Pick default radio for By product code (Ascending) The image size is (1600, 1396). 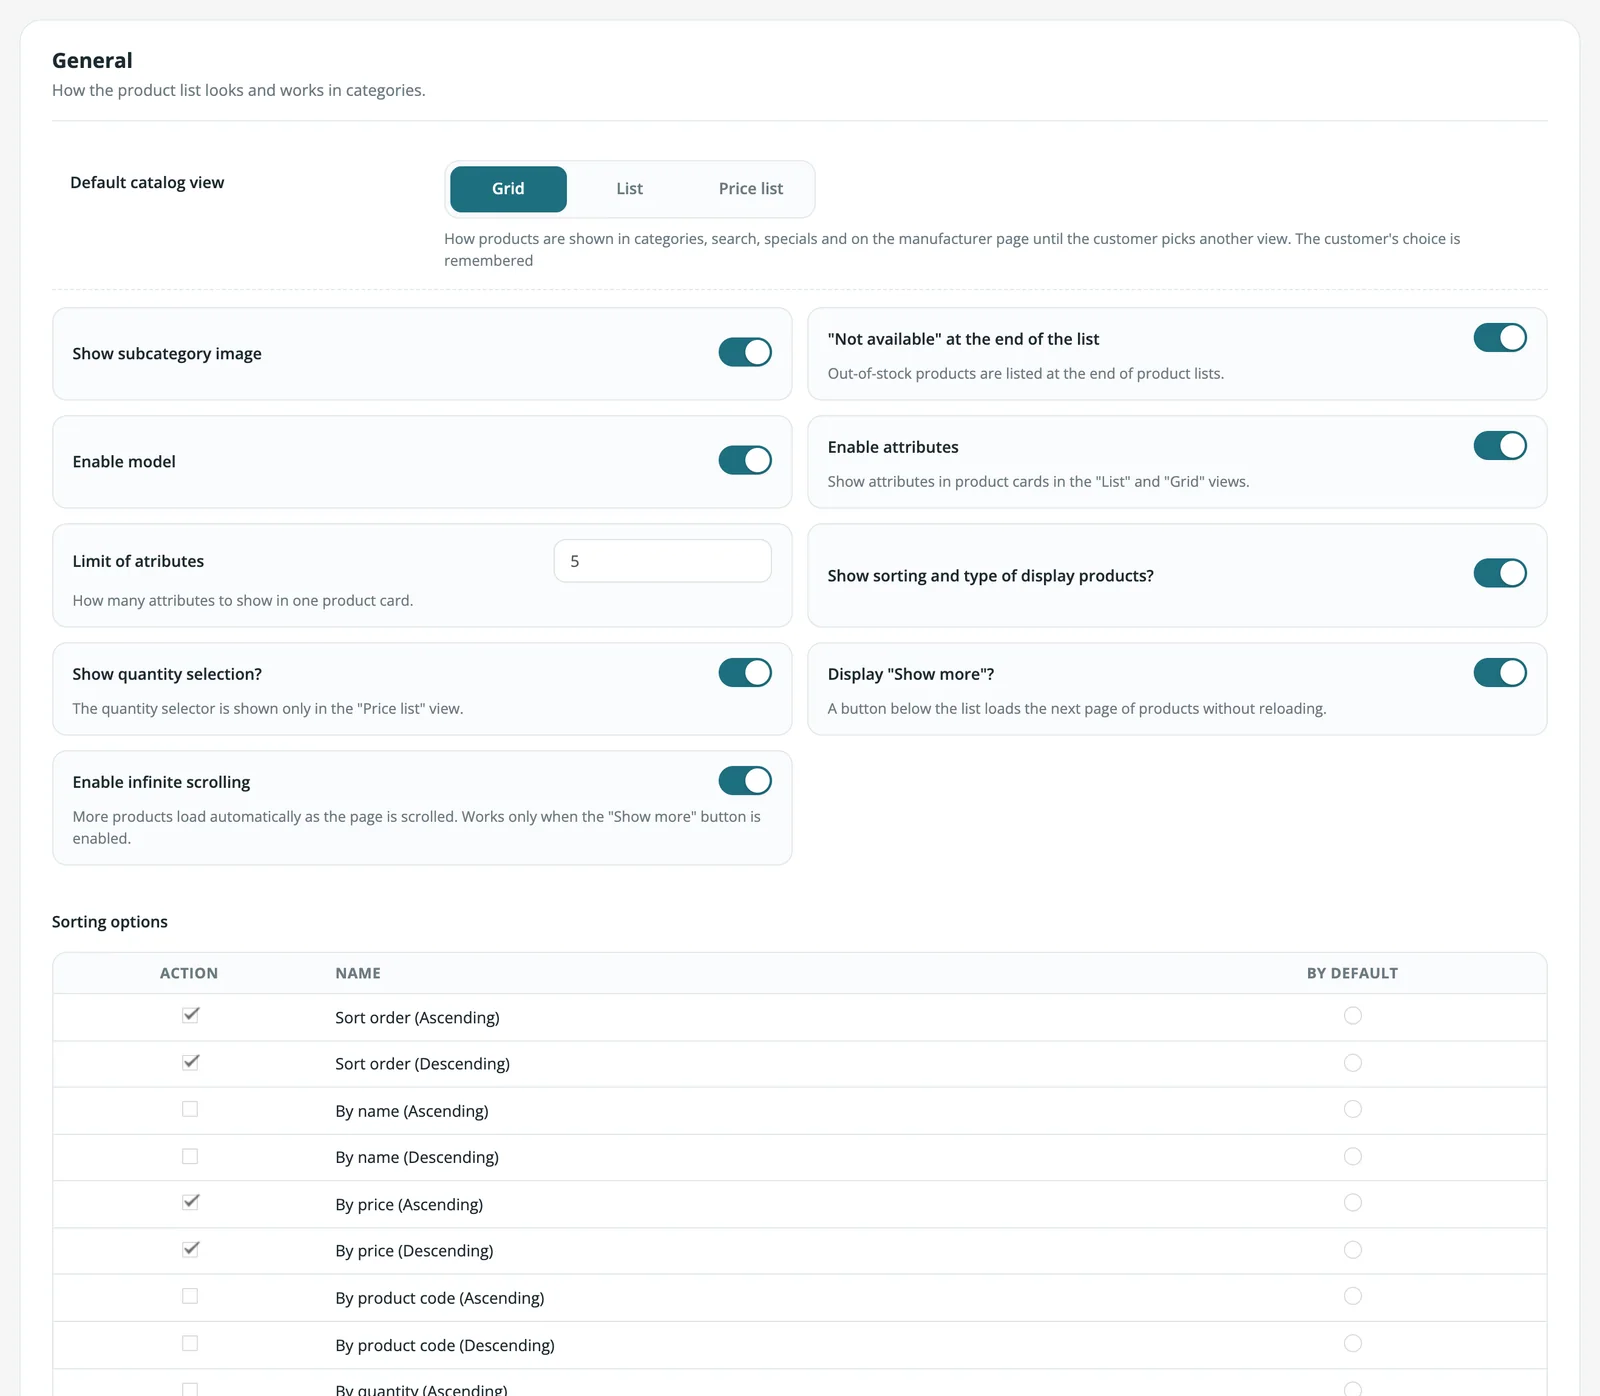click(1353, 1296)
